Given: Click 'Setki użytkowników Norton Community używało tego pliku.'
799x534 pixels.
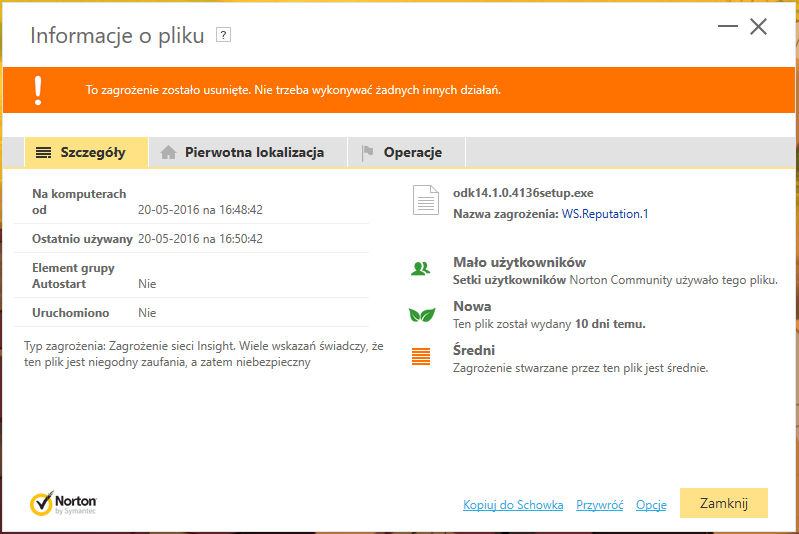Looking at the screenshot, I should click(615, 280).
